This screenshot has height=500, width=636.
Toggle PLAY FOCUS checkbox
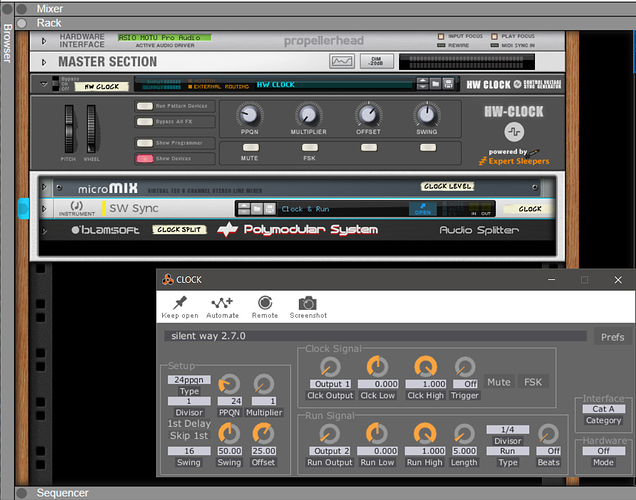(x=494, y=36)
